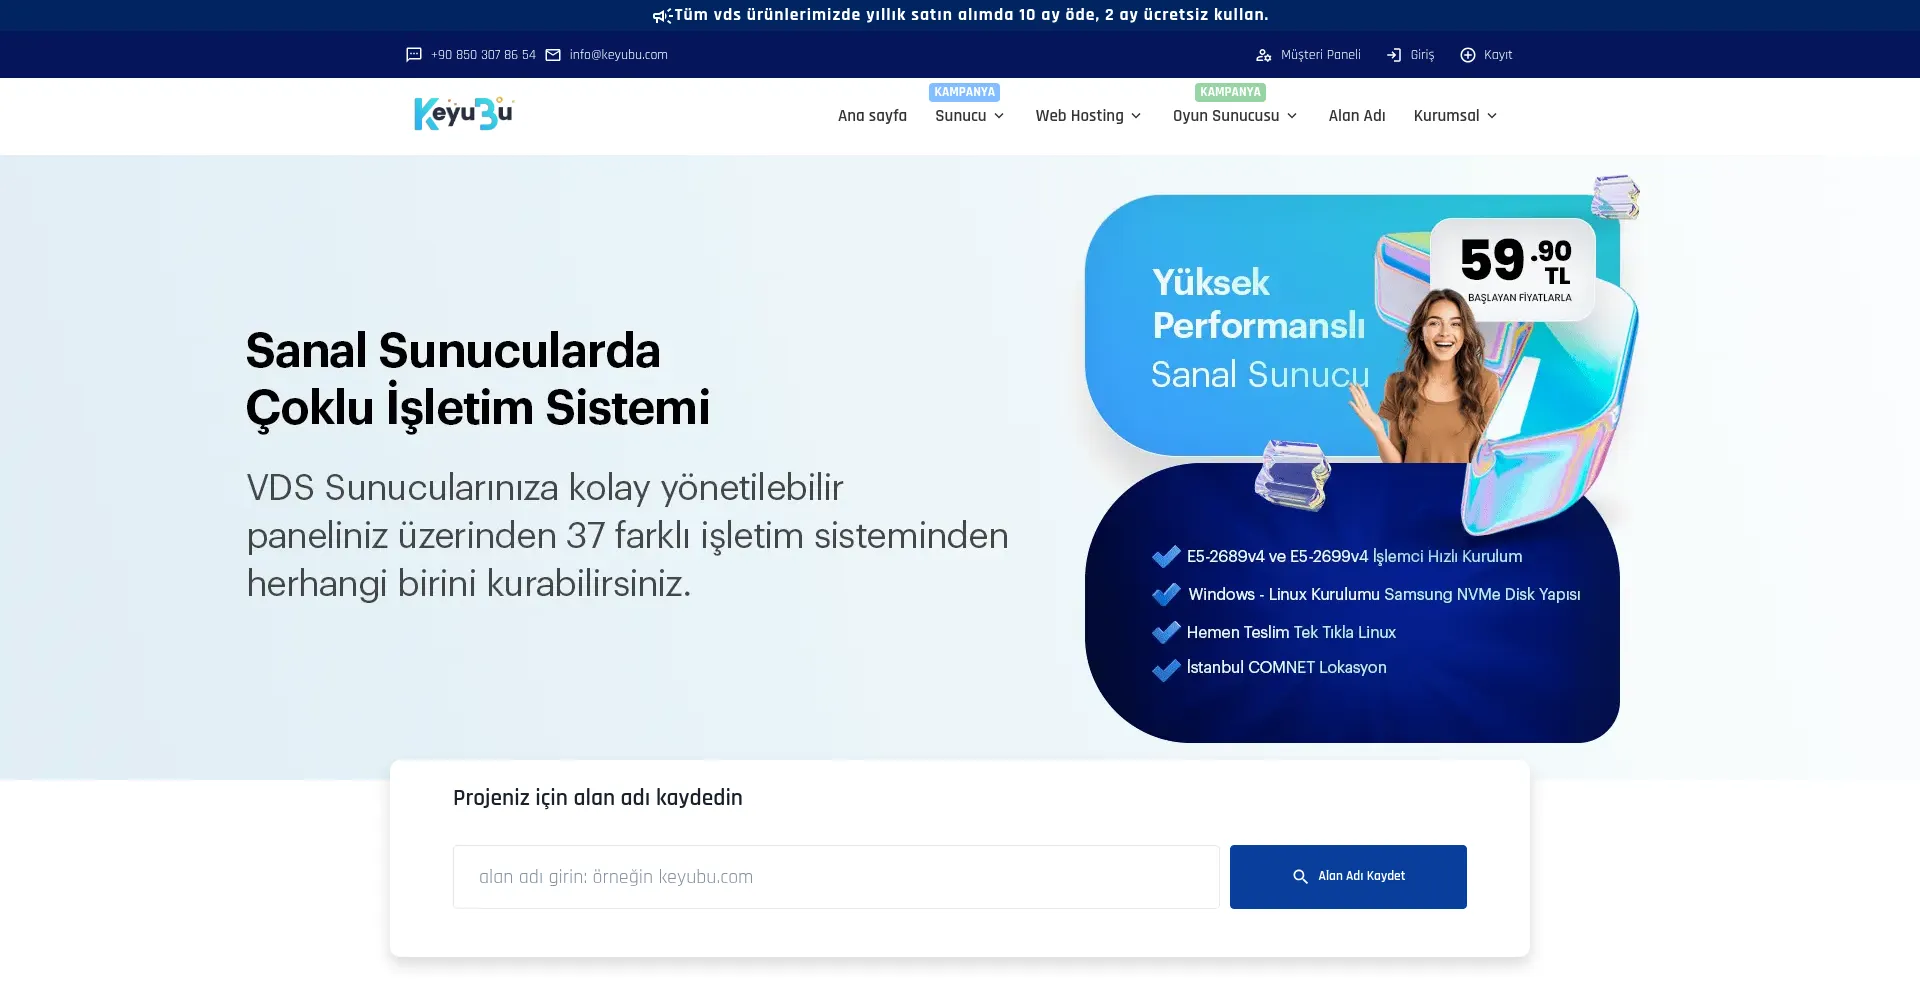
Task: Click the Kayıt plus circle icon
Action: pyautogui.click(x=1468, y=55)
